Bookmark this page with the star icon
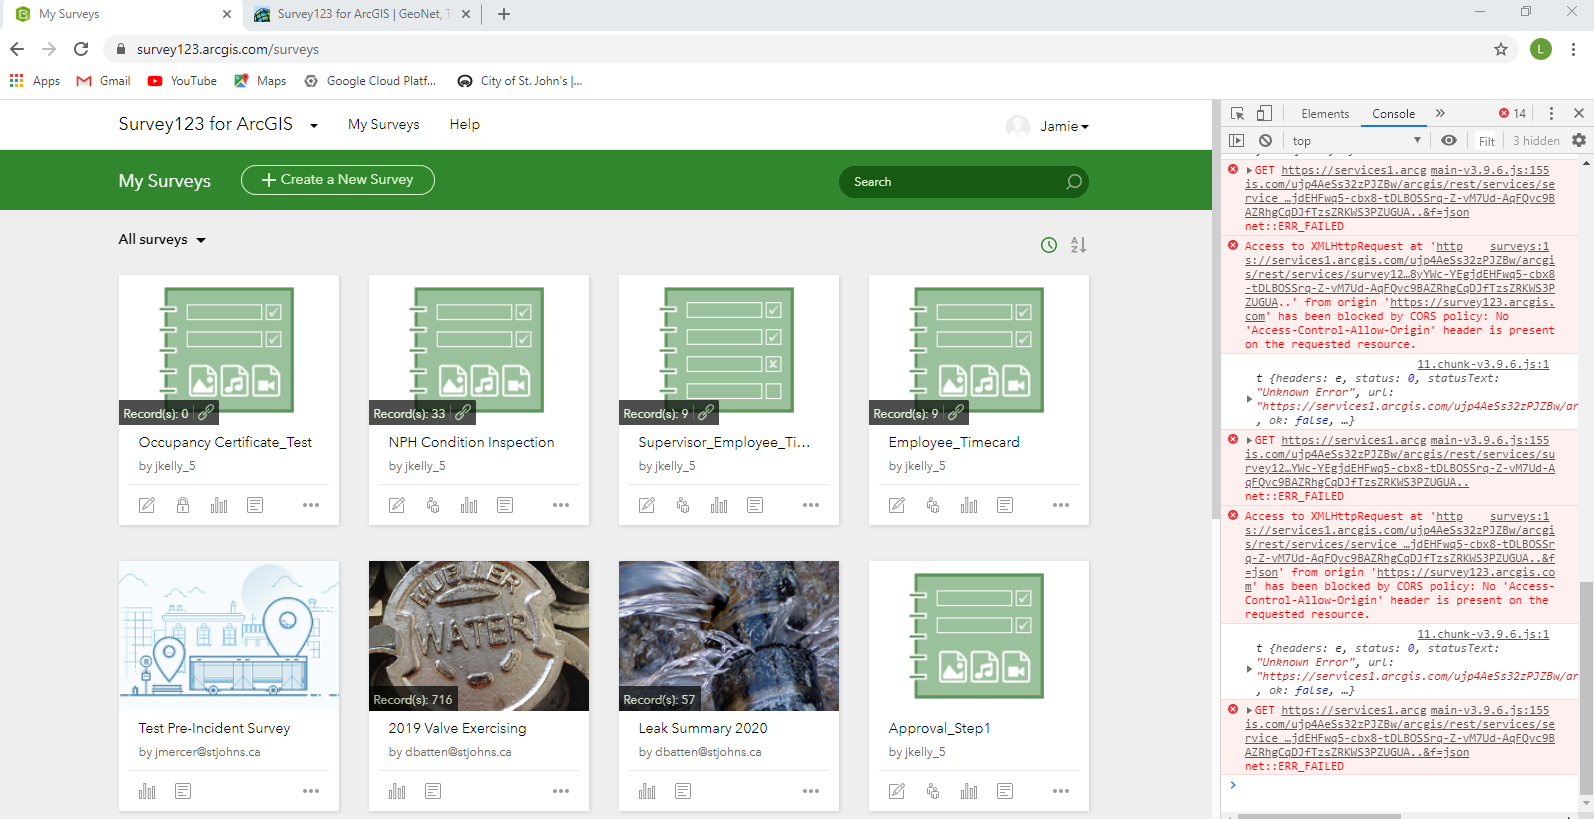 click(x=1501, y=49)
